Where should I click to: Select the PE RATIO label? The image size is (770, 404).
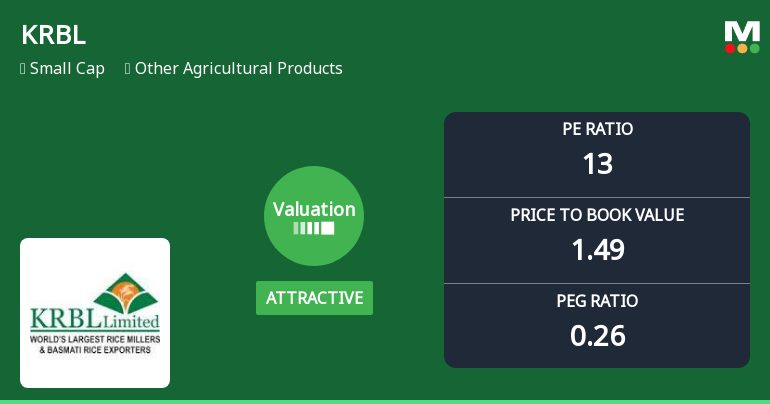click(x=597, y=129)
